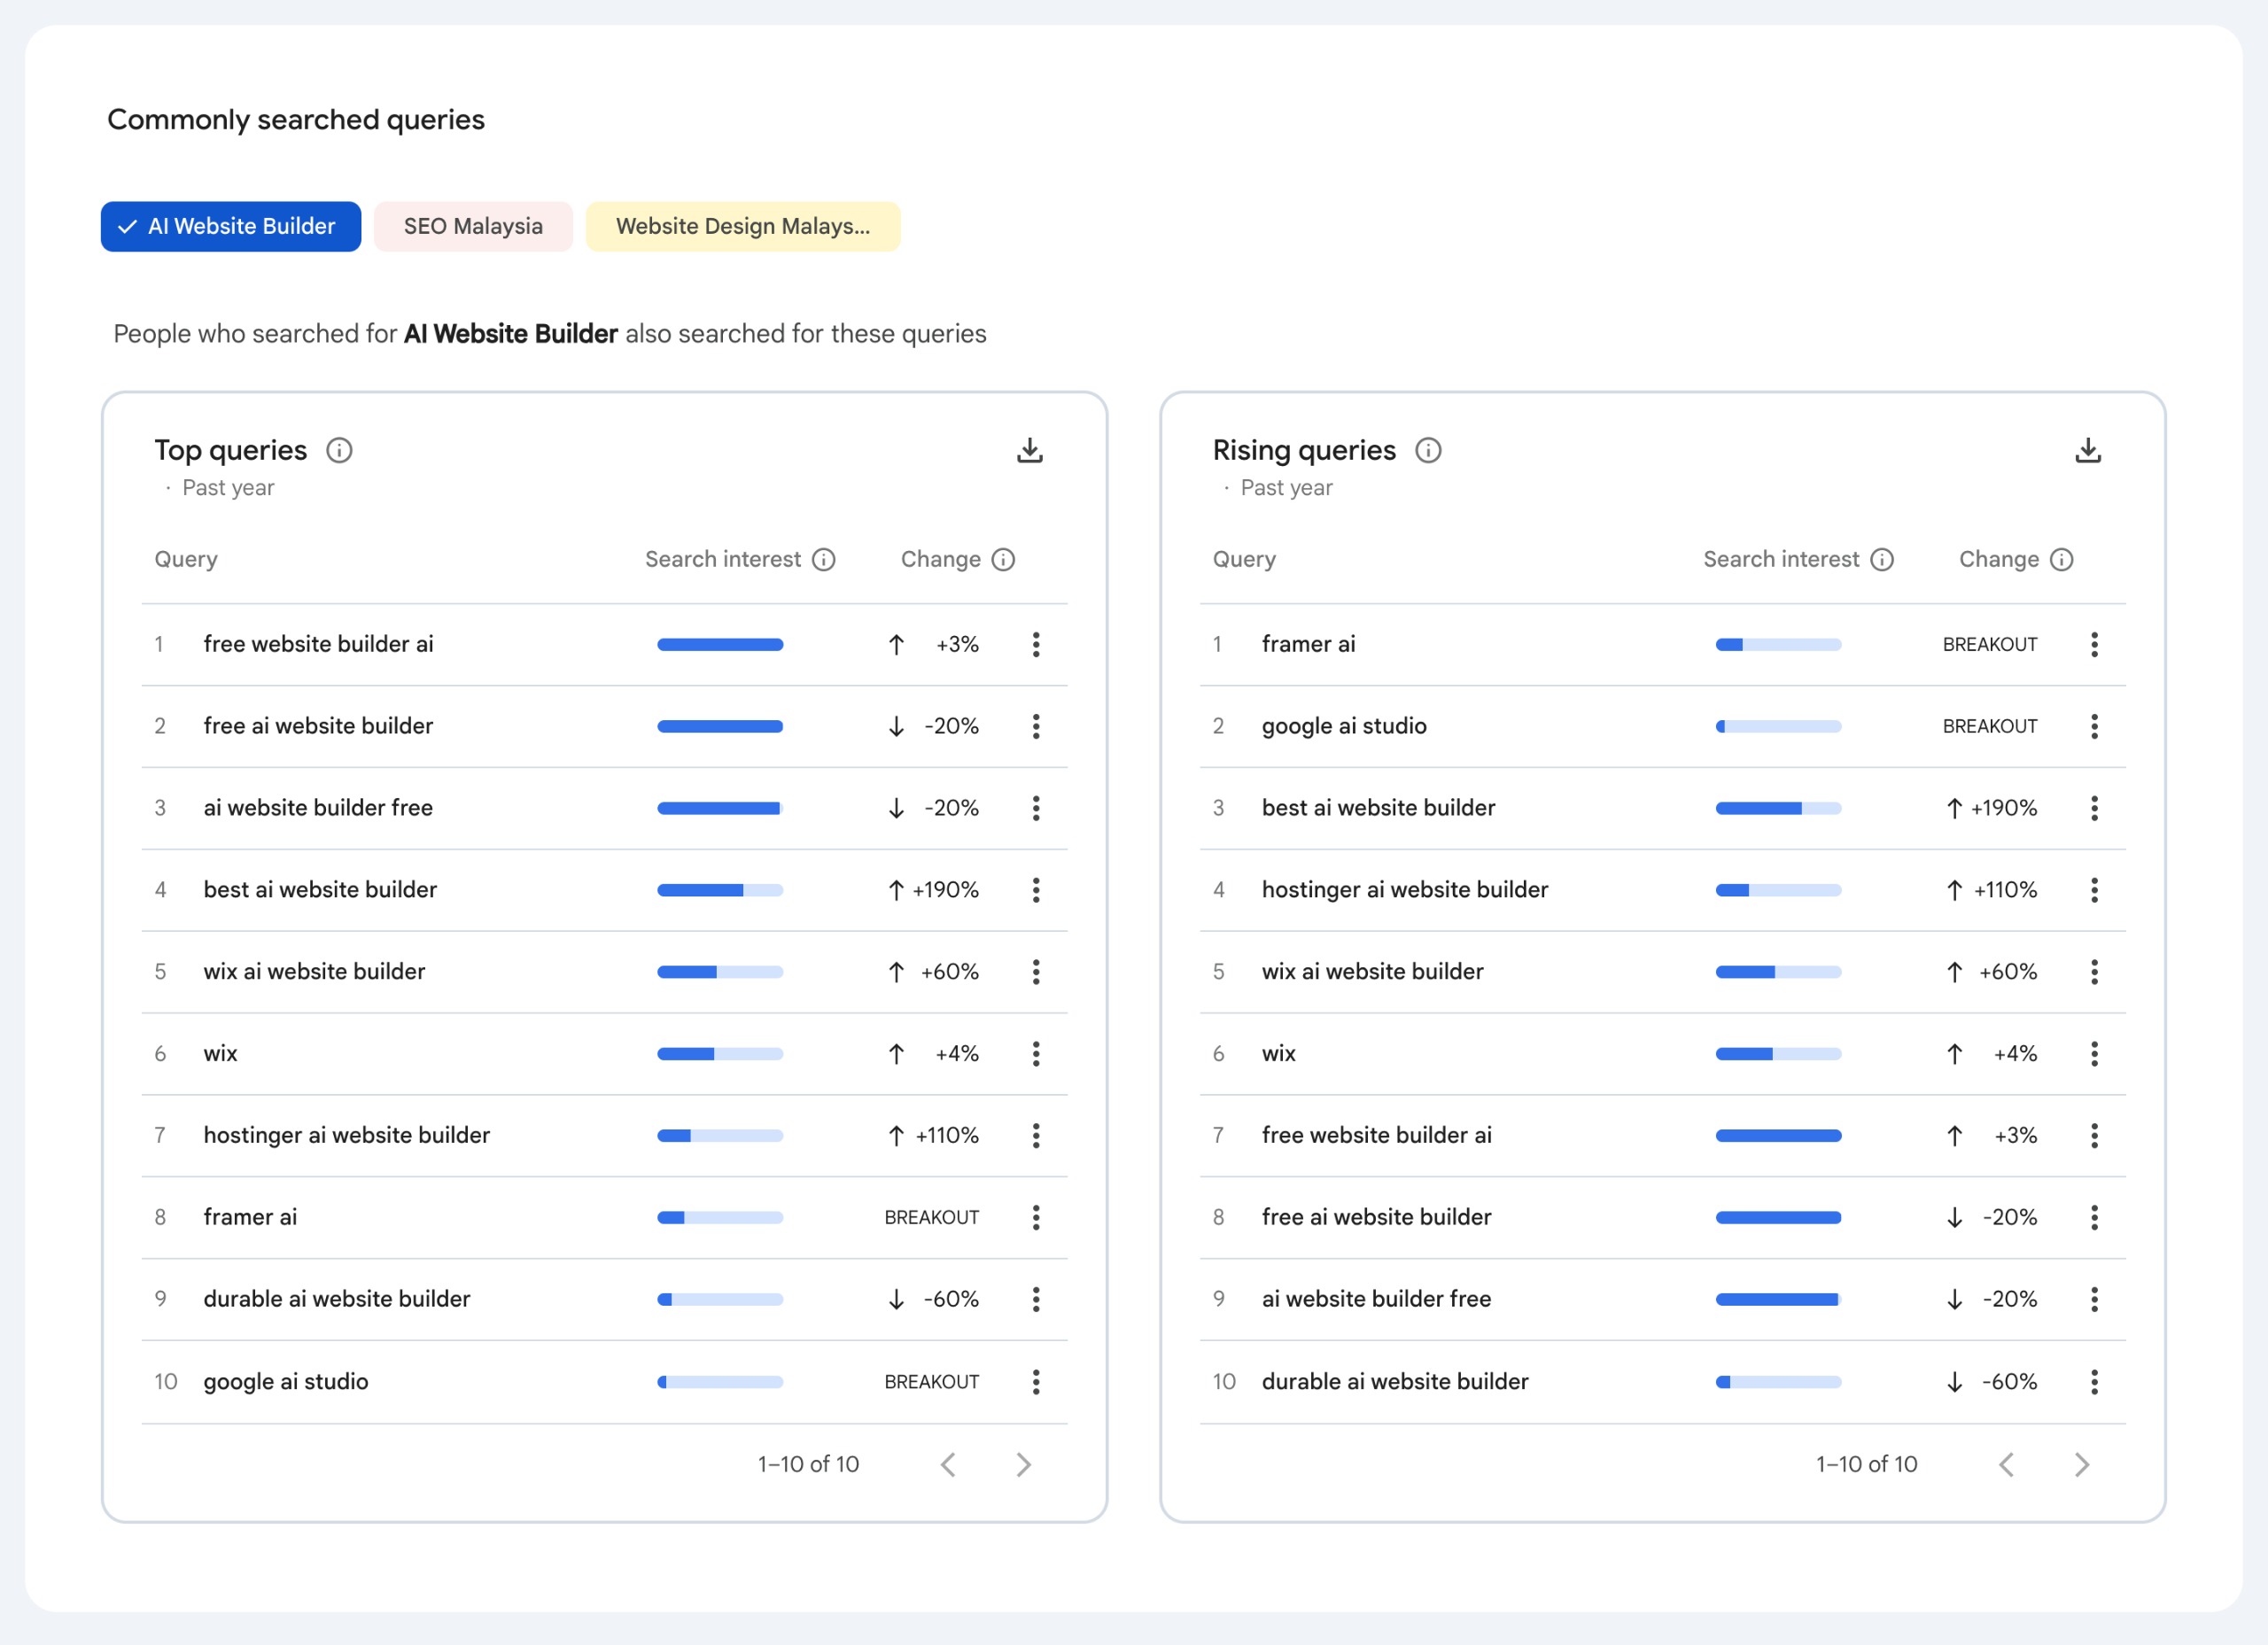Click info icon next to Top queries title
Viewport: 2268px width, 1645px height.
click(339, 450)
